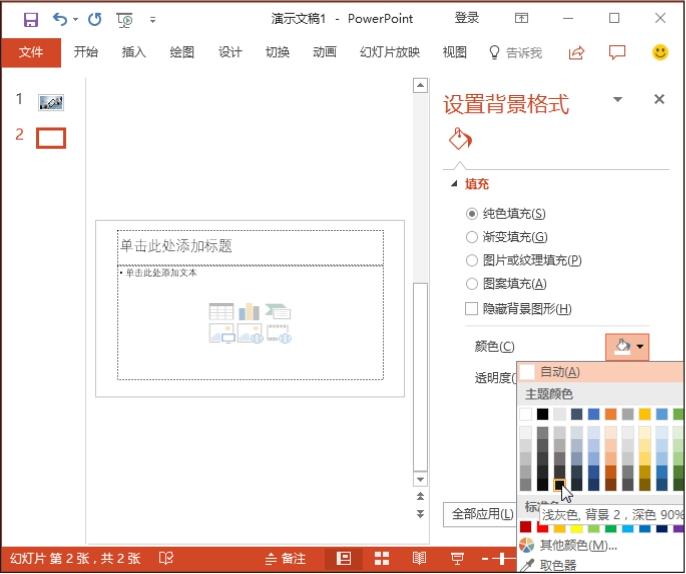Screen dimensions: 686x574
Task: Collapse the 填充 section triangle
Action: [x=455, y=184]
